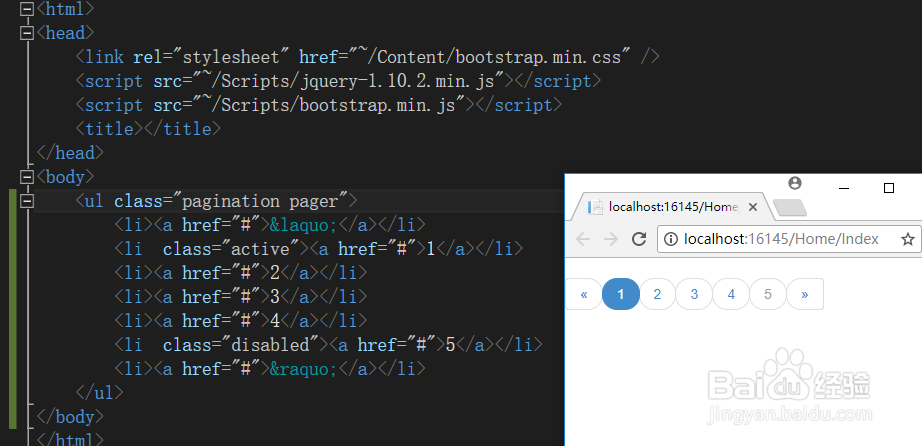This screenshot has width=922, height=446.
Task: Select pagination page 2
Action: [x=657, y=294]
